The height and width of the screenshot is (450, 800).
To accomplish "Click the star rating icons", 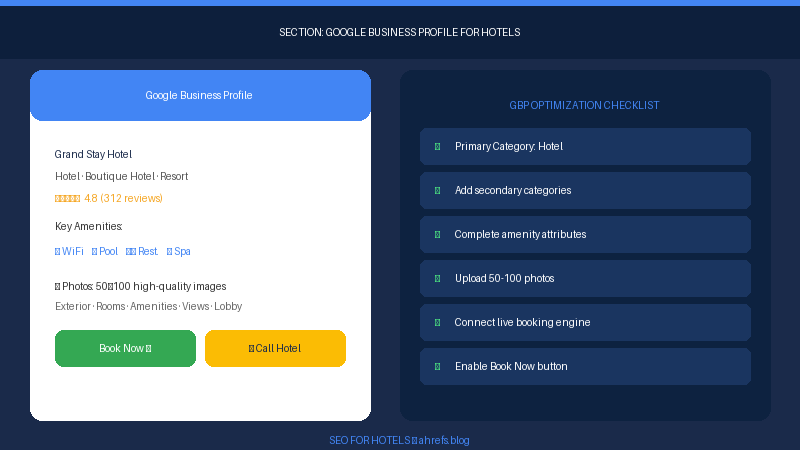I will (x=67, y=198).
